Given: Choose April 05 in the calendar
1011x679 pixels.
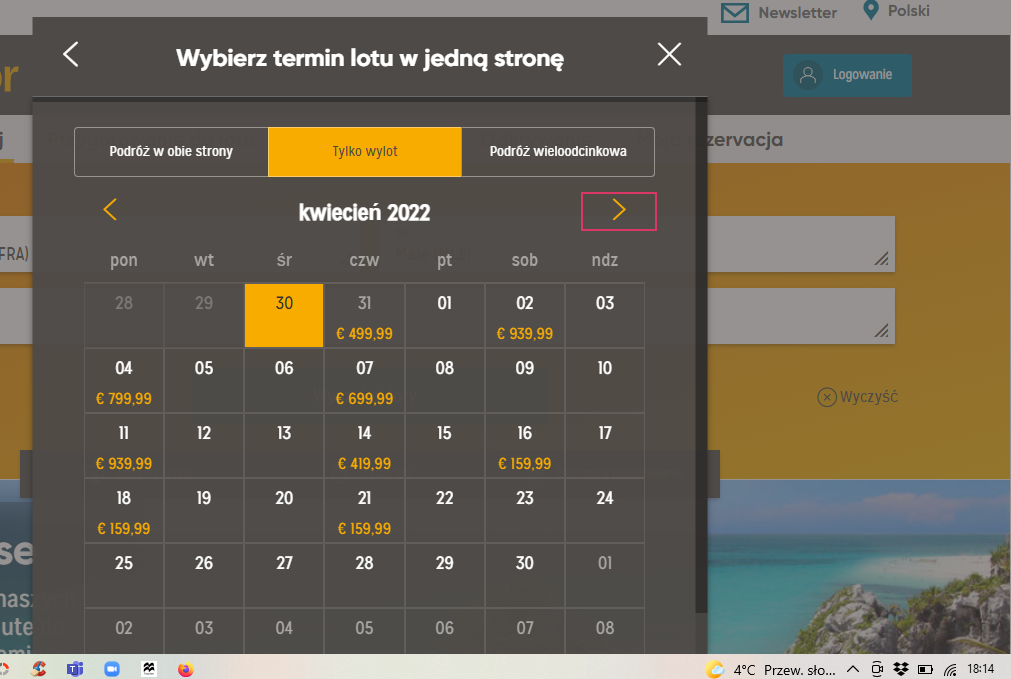Looking at the screenshot, I should click(204, 380).
